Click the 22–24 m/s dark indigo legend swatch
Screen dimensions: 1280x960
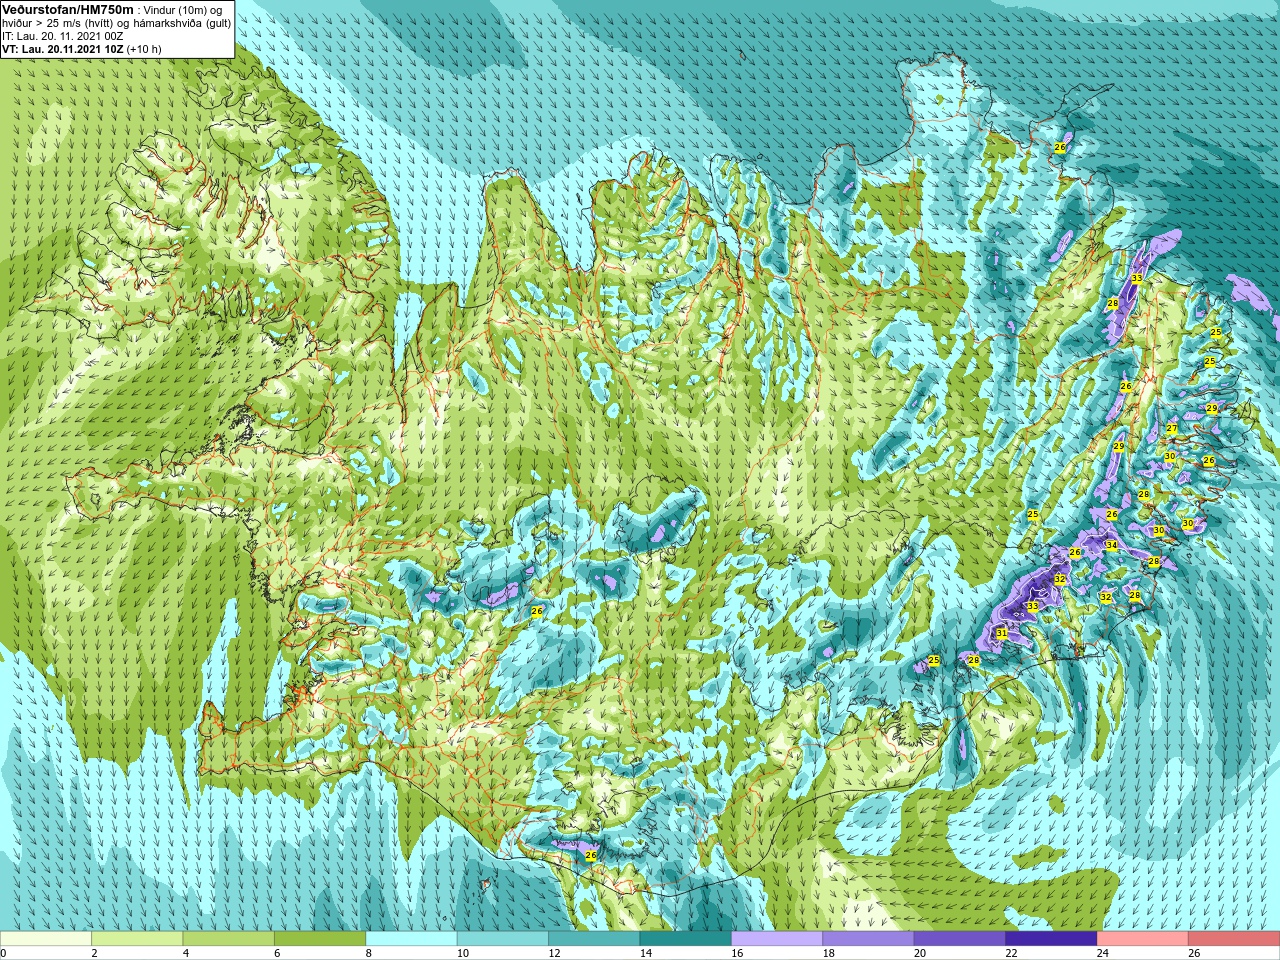click(1052, 939)
